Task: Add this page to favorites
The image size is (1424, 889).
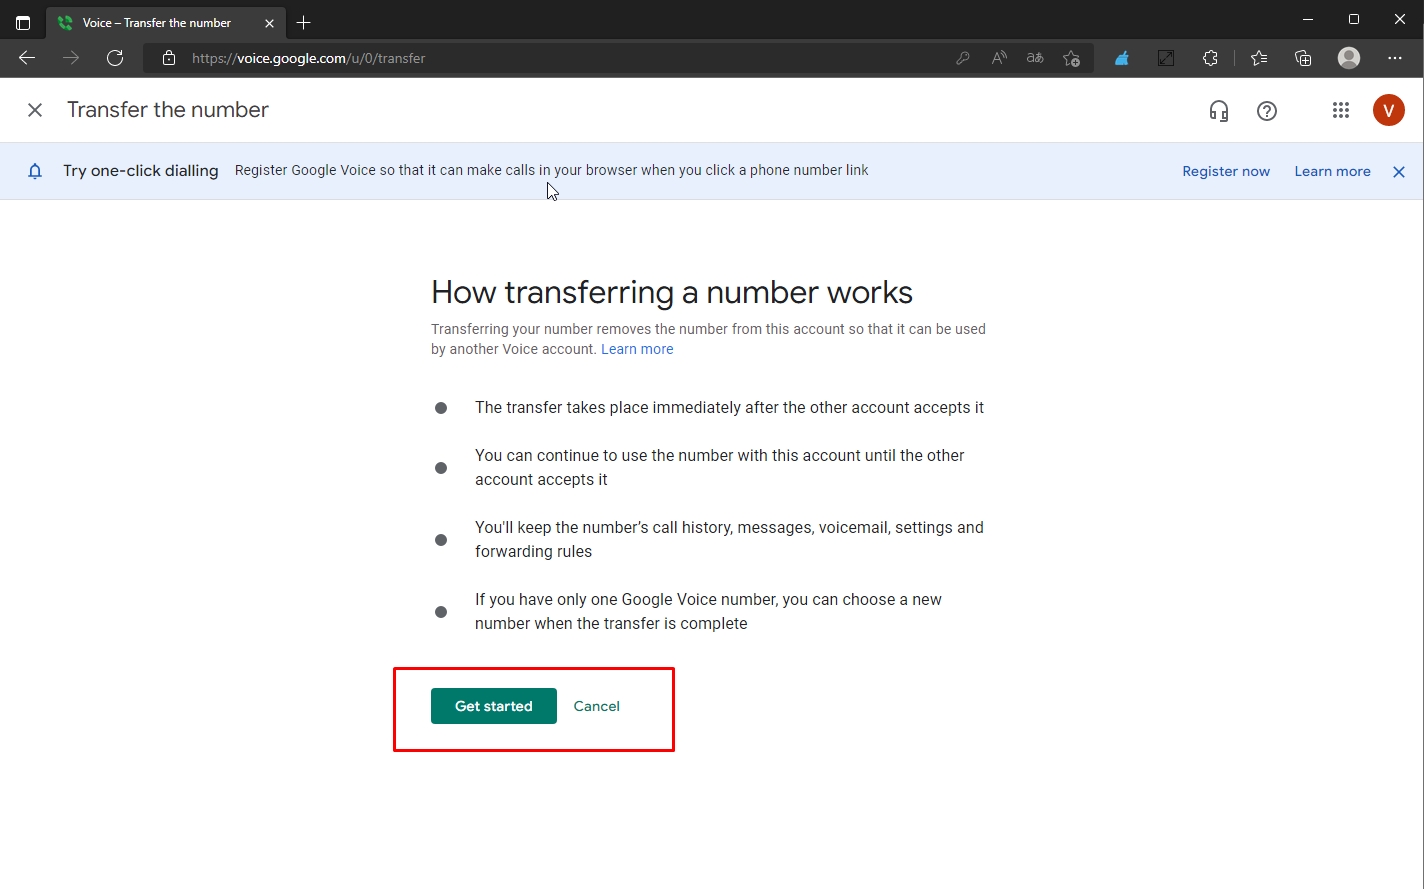Action: pyautogui.click(x=1071, y=58)
